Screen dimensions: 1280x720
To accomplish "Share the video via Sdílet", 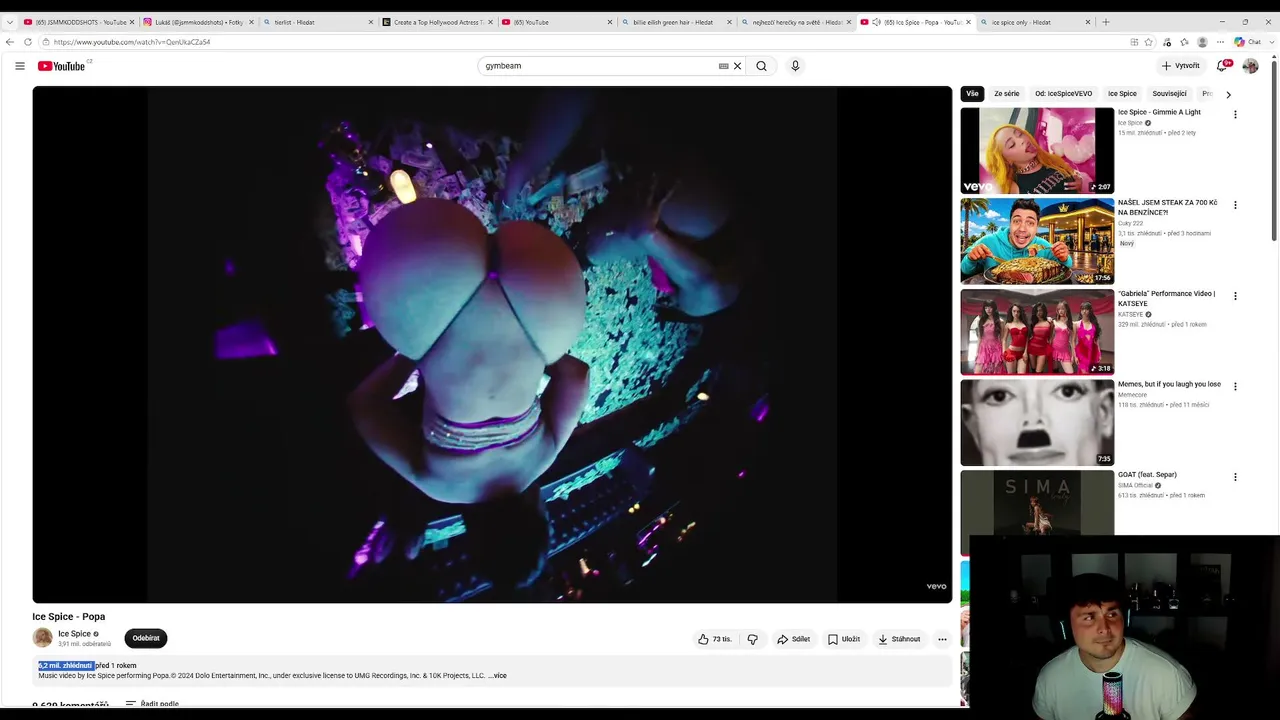I will tap(794, 639).
